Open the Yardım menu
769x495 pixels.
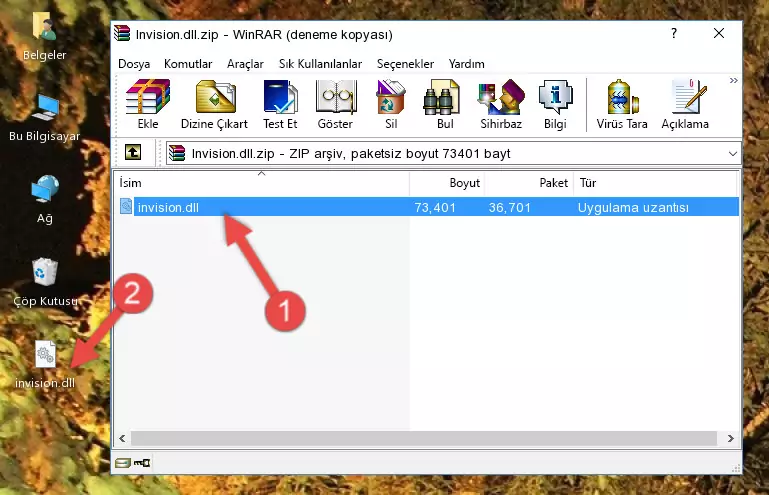click(x=466, y=64)
